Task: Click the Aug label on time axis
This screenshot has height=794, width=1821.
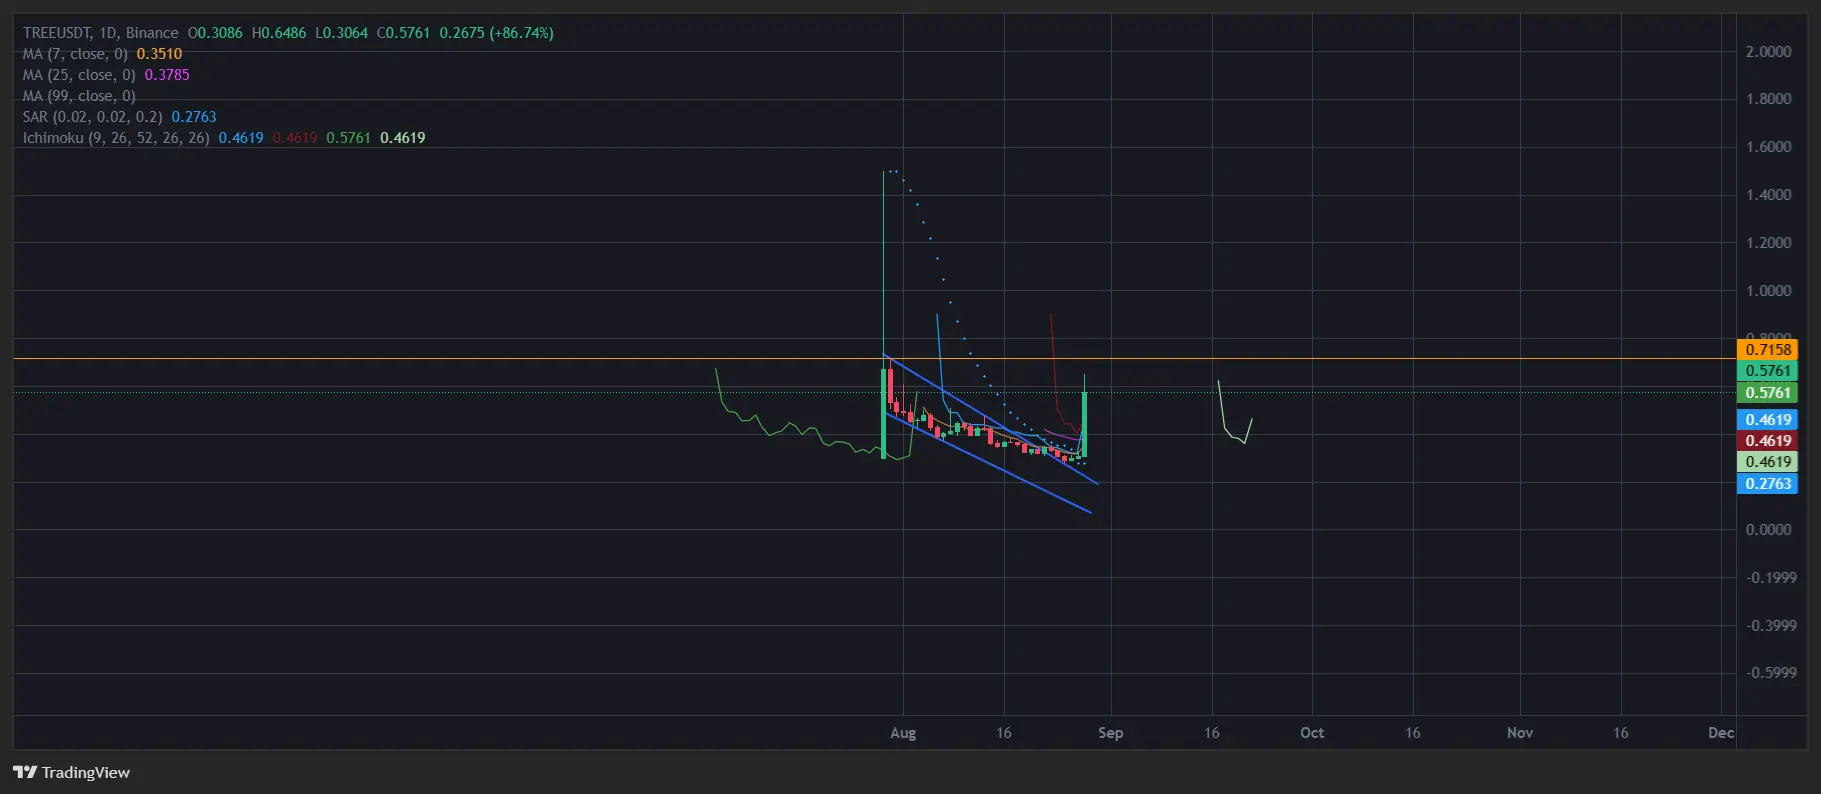Action: click(x=903, y=733)
